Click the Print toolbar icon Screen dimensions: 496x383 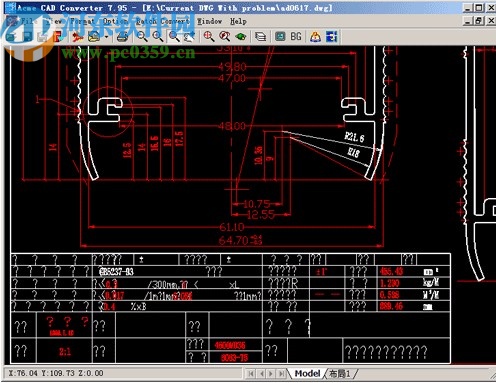(x=122, y=37)
